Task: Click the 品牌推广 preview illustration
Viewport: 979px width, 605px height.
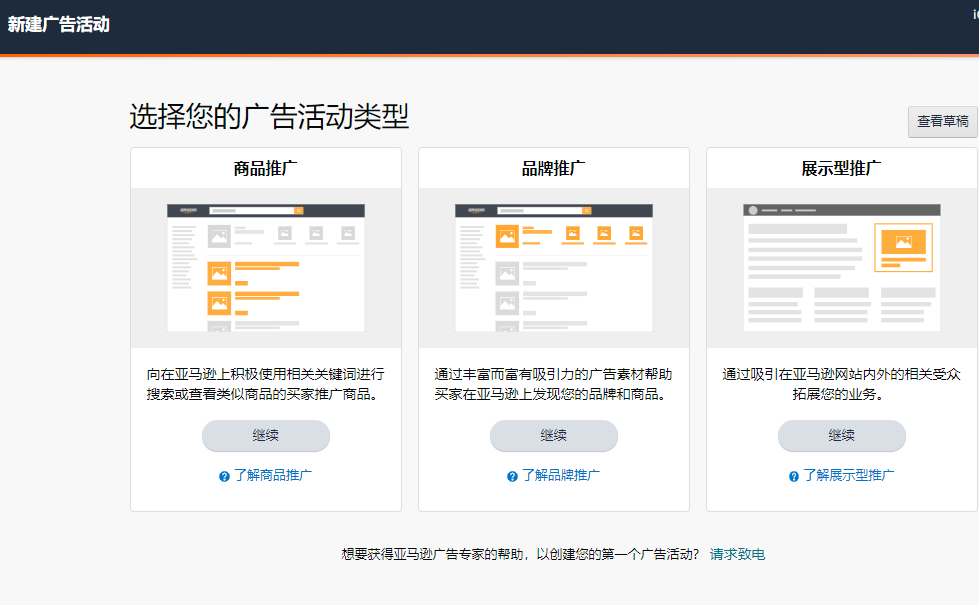Action: pos(554,267)
